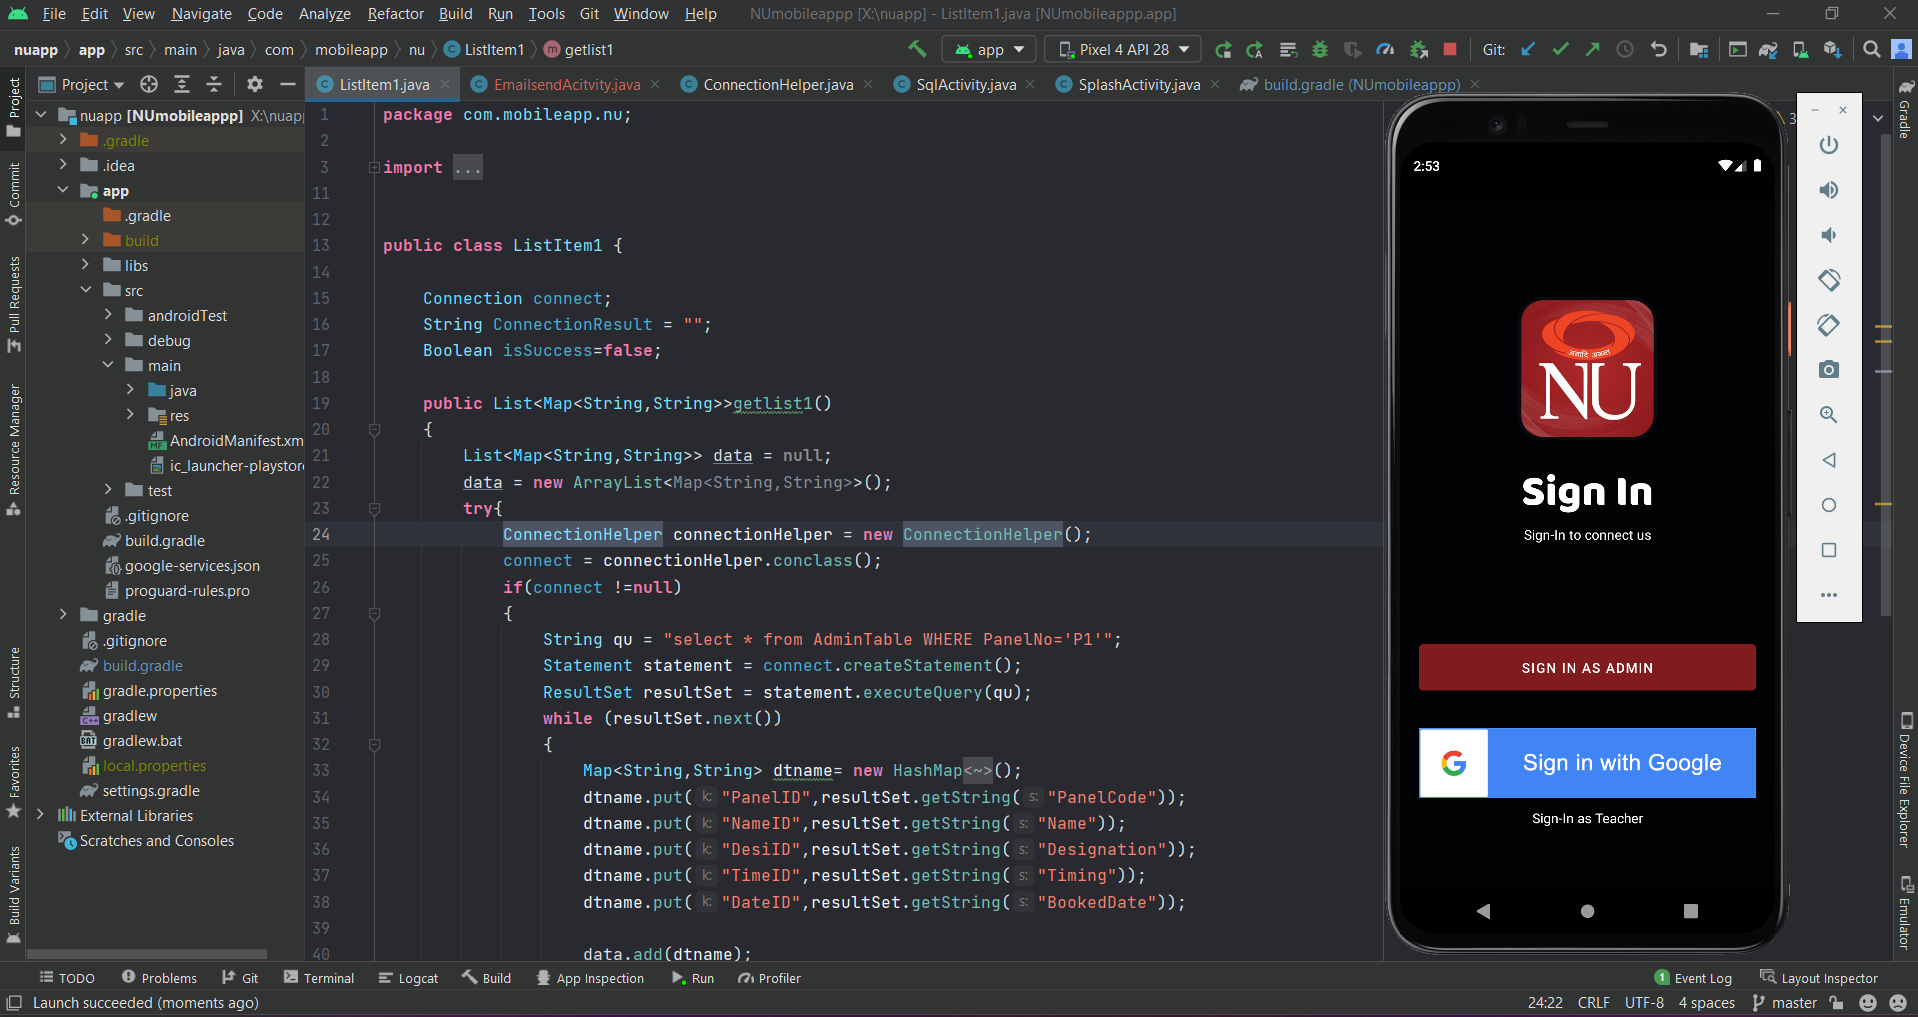This screenshot has height=1017, width=1918.
Task: Open the run configuration dropdown labeled app
Action: (988, 48)
